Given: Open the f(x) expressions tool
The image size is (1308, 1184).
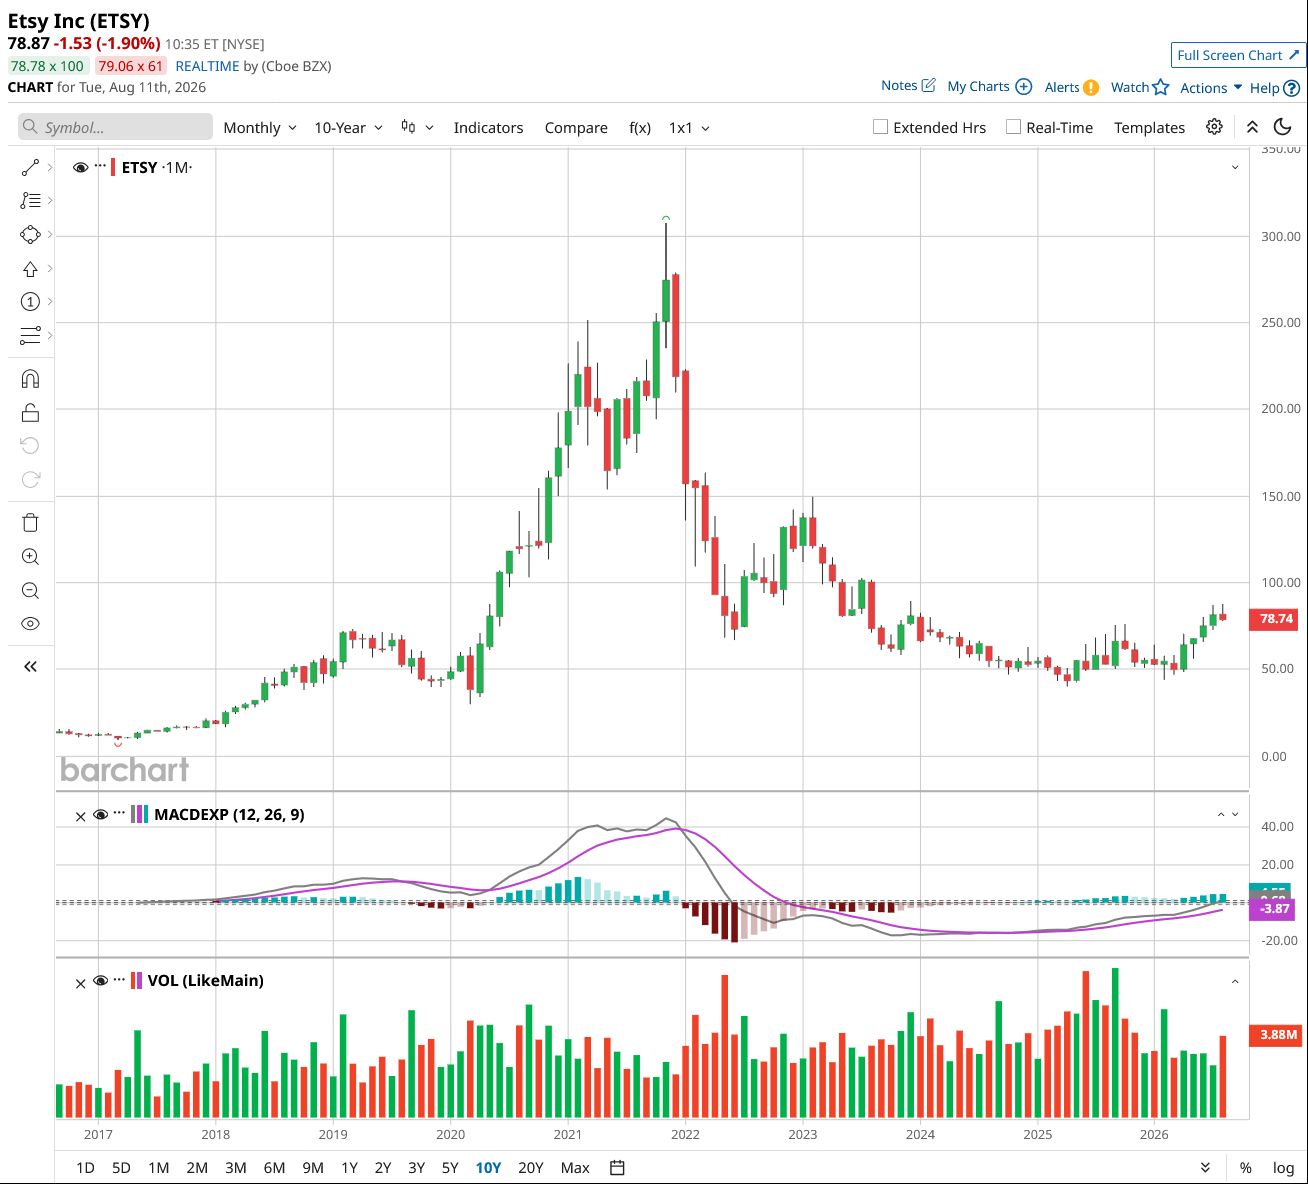Looking at the screenshot, I should 640,127.
